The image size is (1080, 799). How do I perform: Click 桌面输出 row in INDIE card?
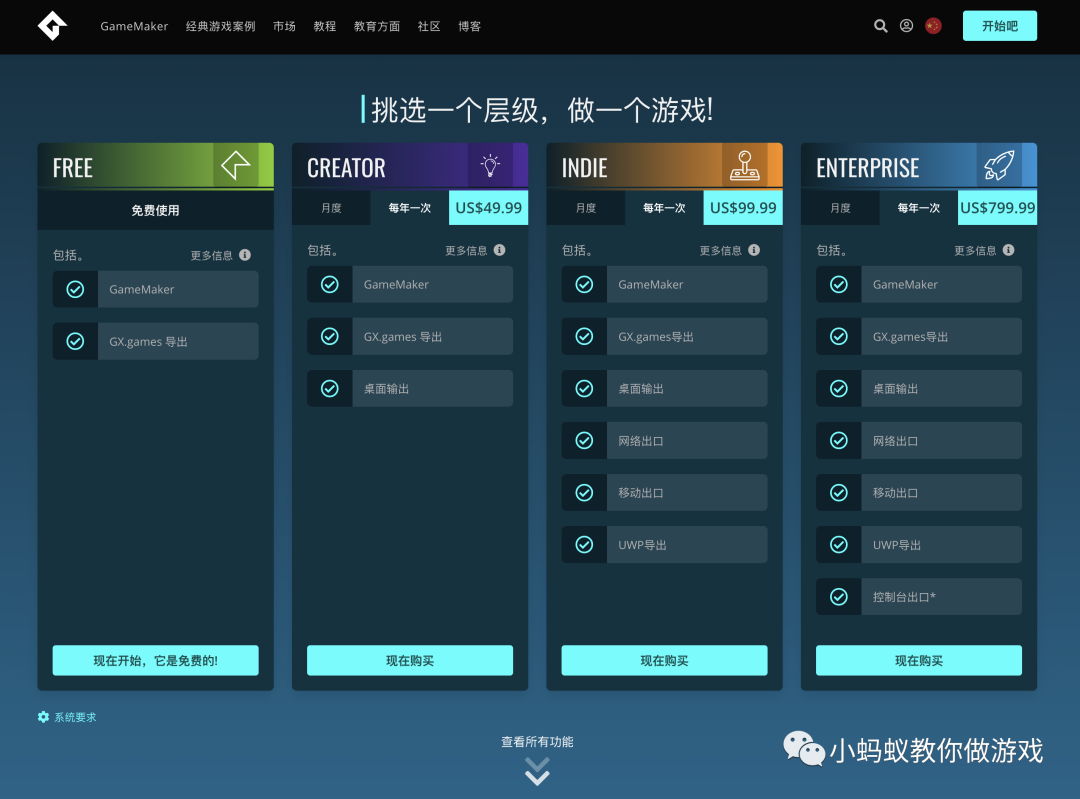click(x=664, y=388)
